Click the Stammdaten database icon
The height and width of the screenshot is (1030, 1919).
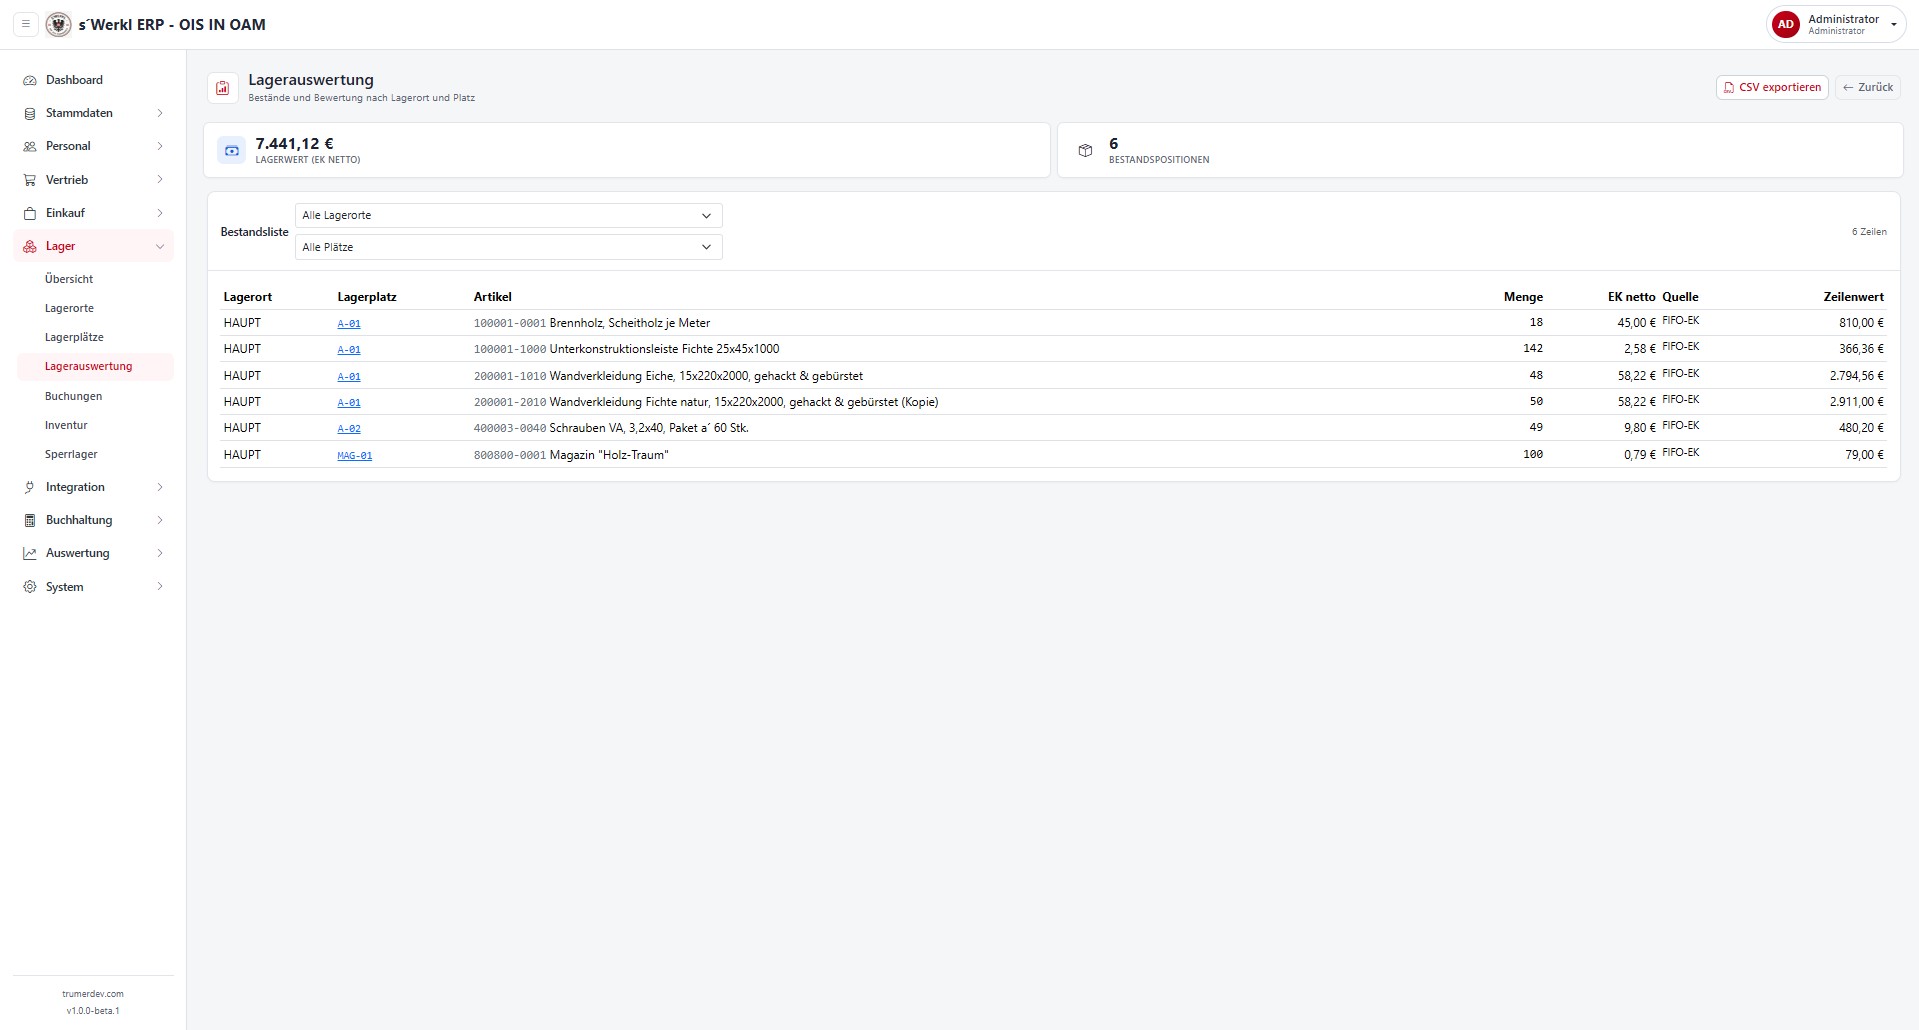pyautogui.click(x=30, y=113)
